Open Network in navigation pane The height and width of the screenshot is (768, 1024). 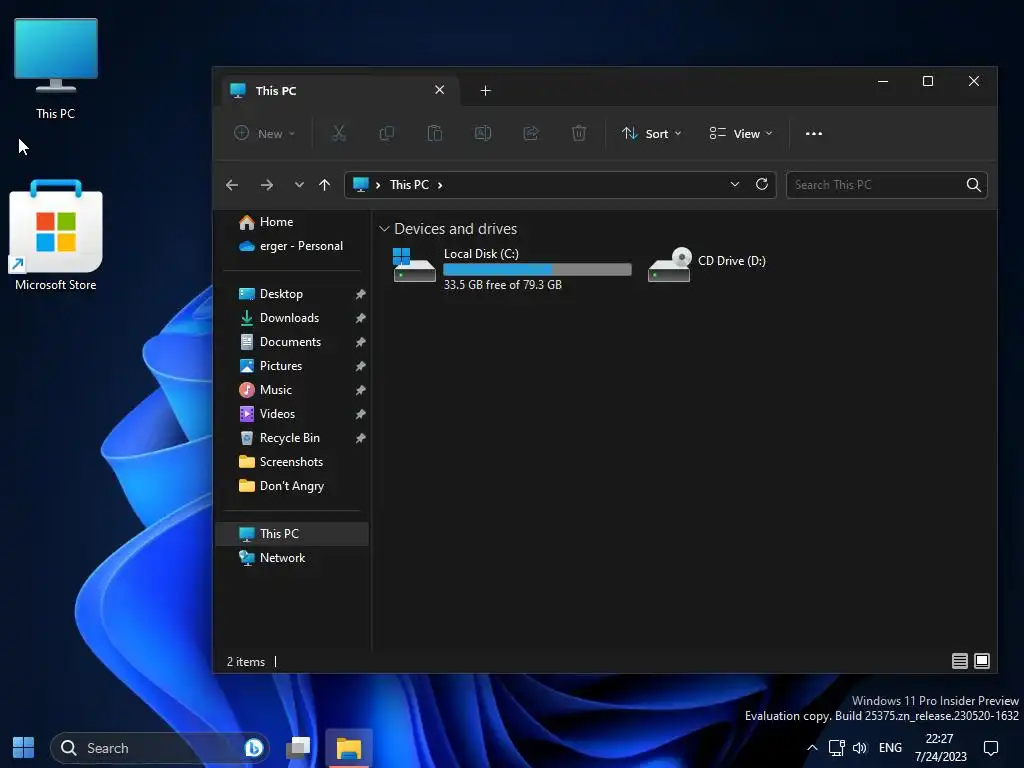(x=293, y=558)
